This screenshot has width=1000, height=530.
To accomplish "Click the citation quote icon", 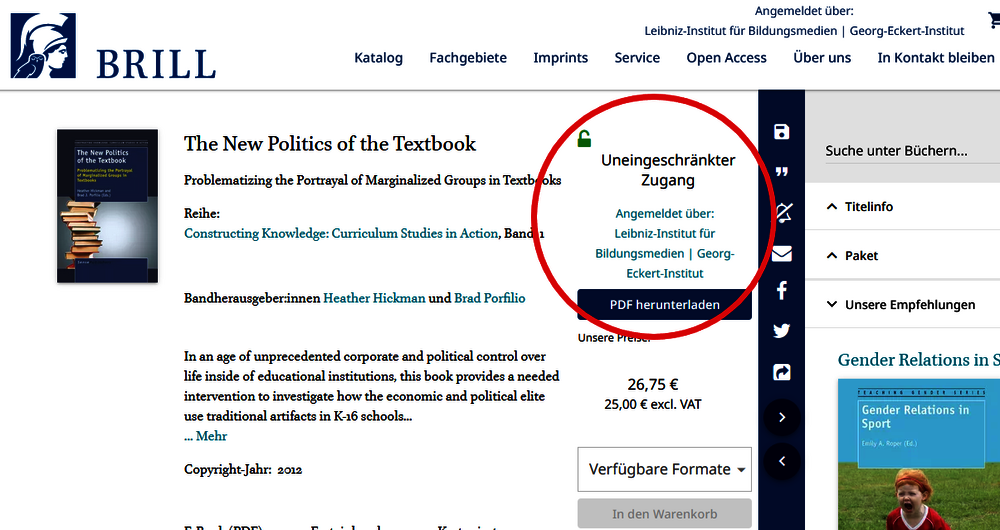I will point(782,173).
